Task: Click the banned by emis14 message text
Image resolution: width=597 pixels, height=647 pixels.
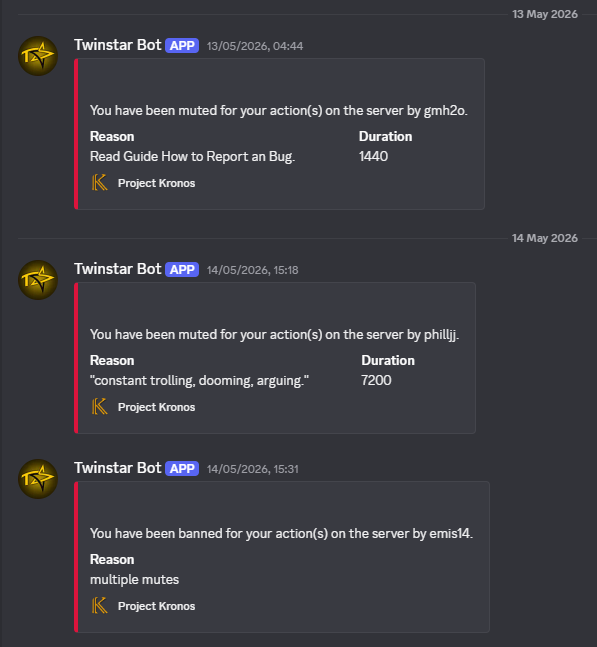Action: point(281,534)
